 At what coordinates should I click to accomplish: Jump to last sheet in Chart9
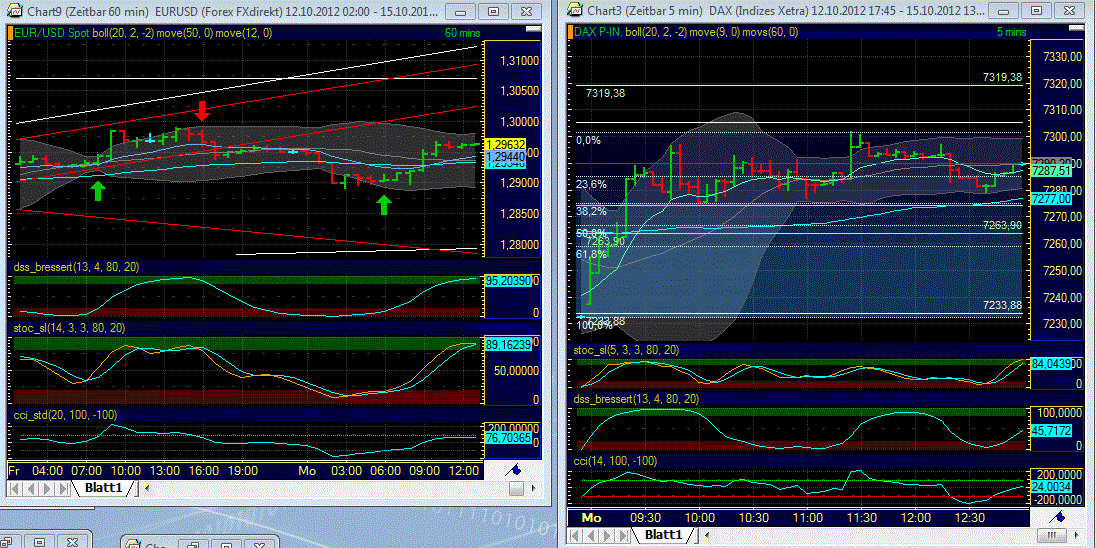pos(63,487)
